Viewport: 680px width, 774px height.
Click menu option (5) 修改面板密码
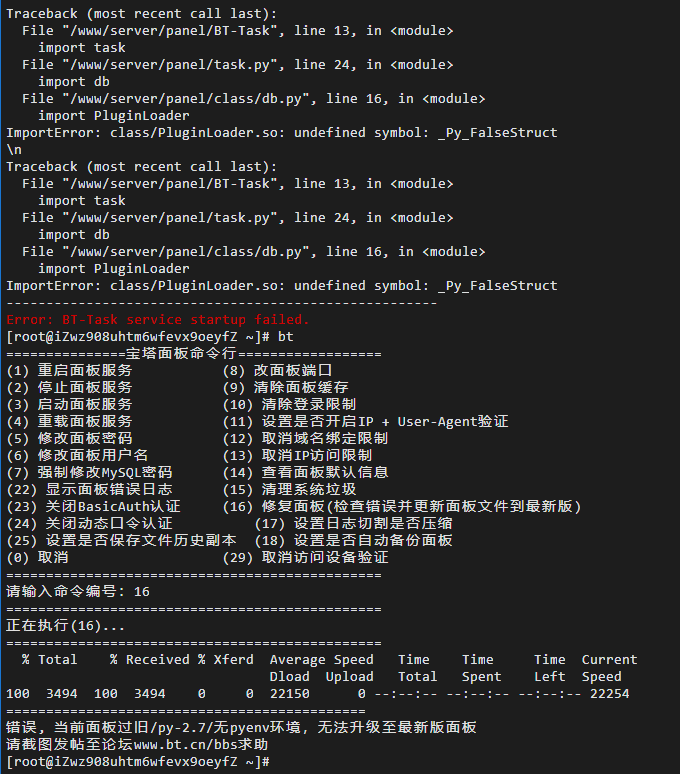click(x=70, y=438)
